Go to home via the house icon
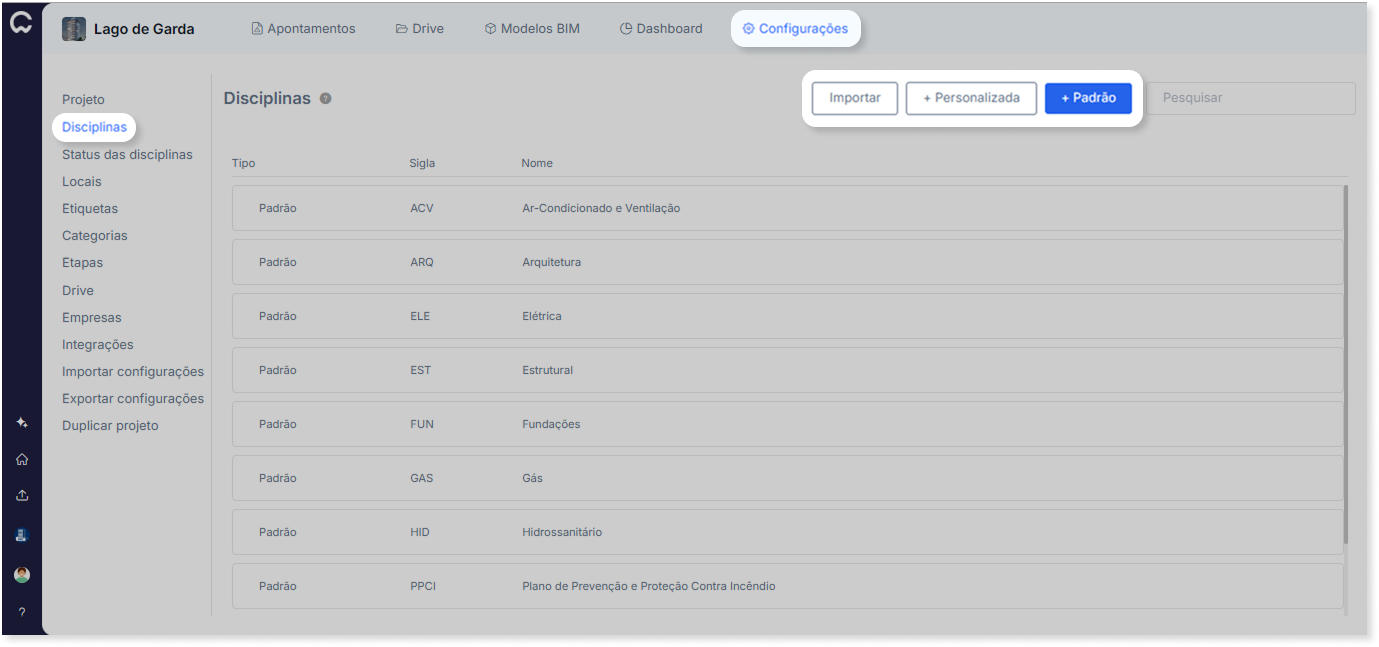This screenshot has width=1379, height=647. (21, 460)
